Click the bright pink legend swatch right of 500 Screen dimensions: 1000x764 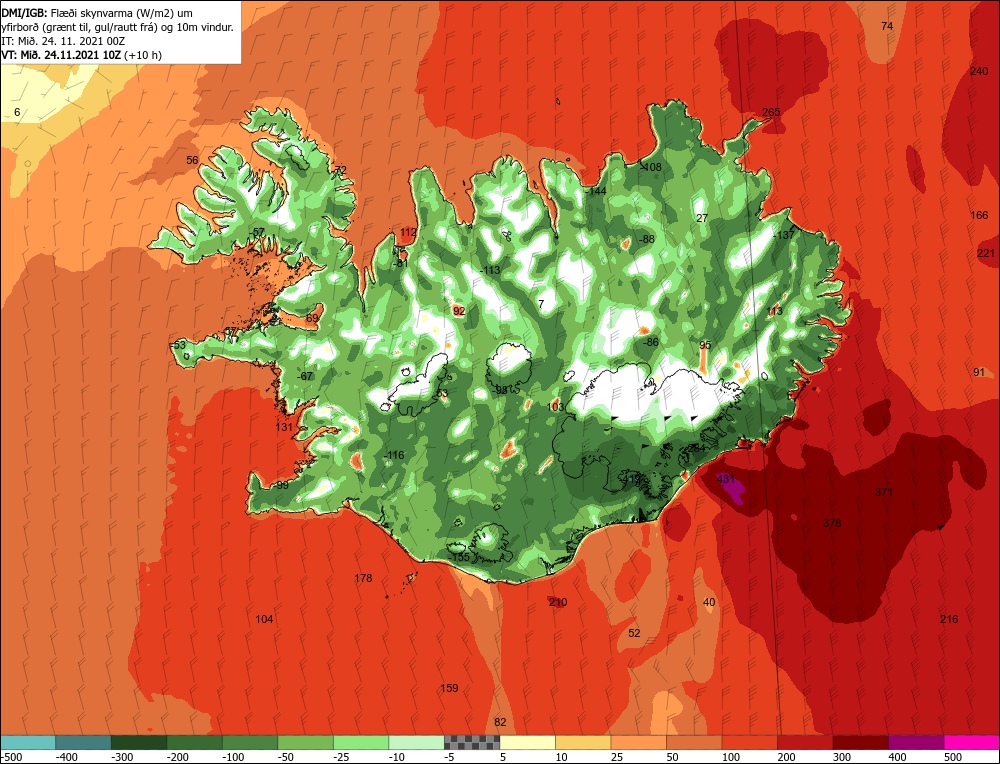tap(972, 742)
